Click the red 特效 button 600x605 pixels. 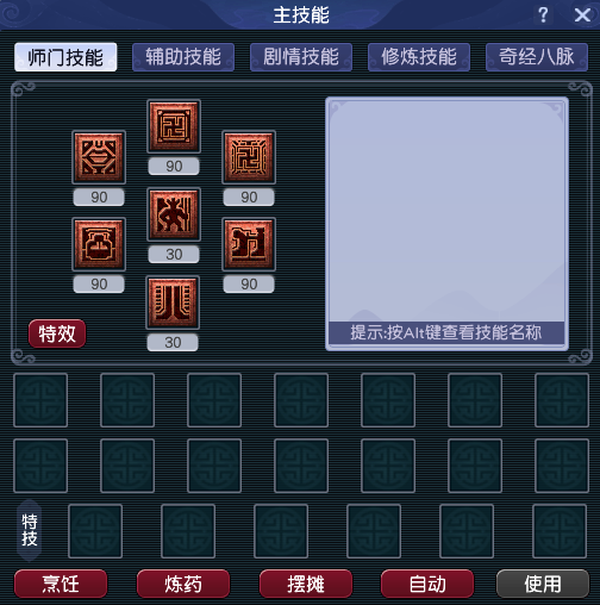coord(57,333)
